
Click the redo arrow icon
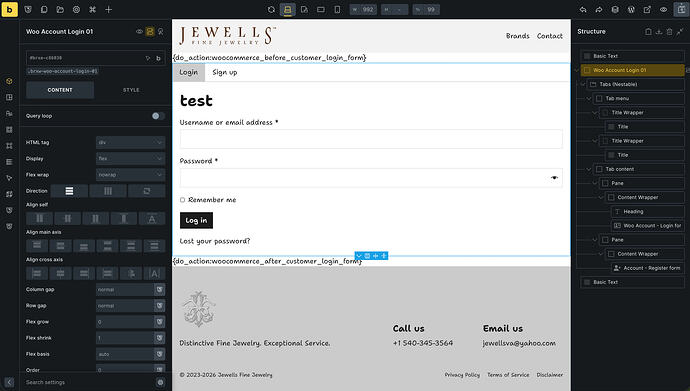click(599, 9)
